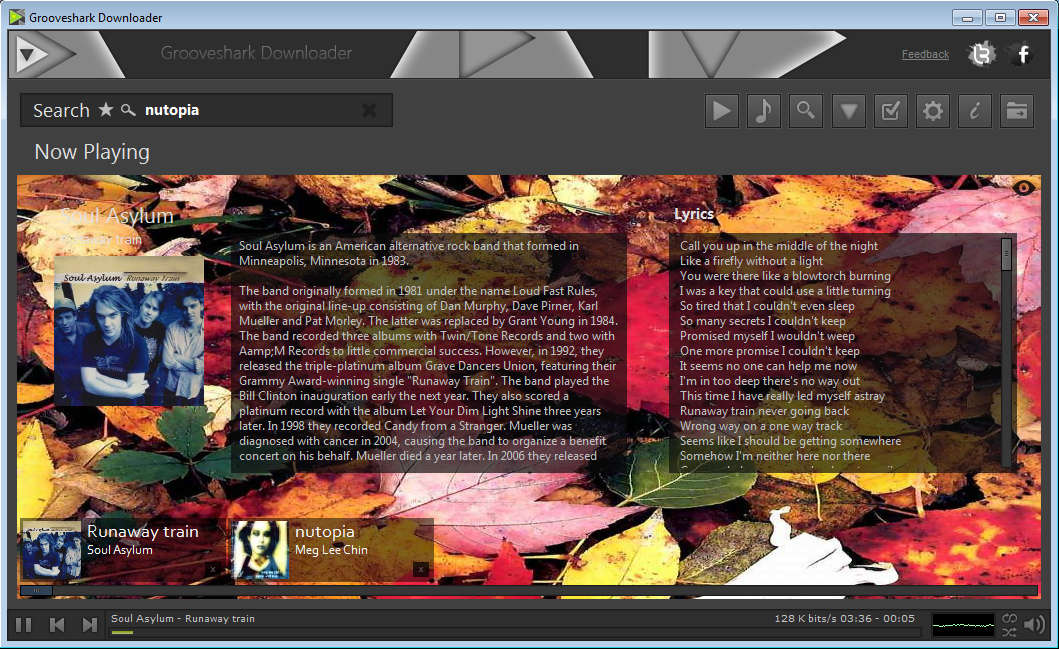The image size is (1059, 649).
Task: Click the large Soul Asylum album cover
Action: pos(129,331)
